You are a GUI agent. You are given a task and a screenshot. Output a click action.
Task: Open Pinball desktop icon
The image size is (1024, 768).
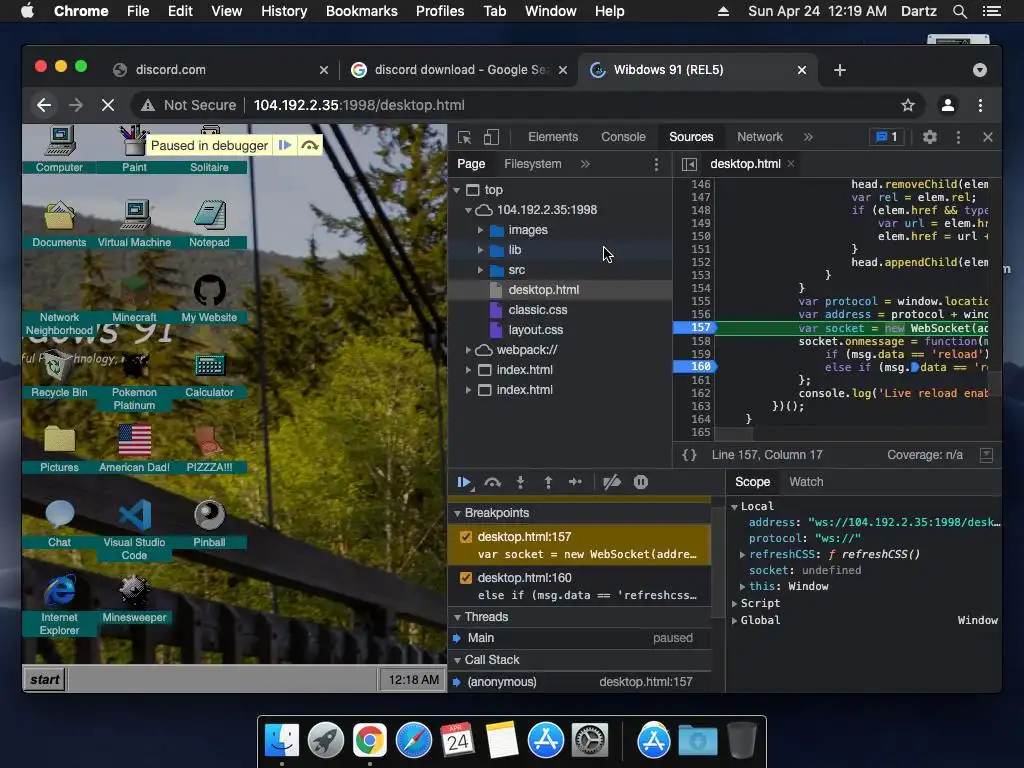pos(209,523)
